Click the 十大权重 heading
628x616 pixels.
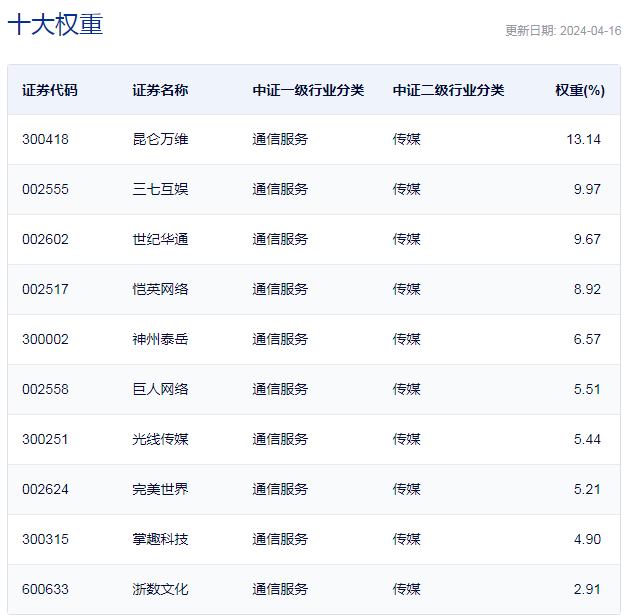pyautogui.click(x=55, y=24)
